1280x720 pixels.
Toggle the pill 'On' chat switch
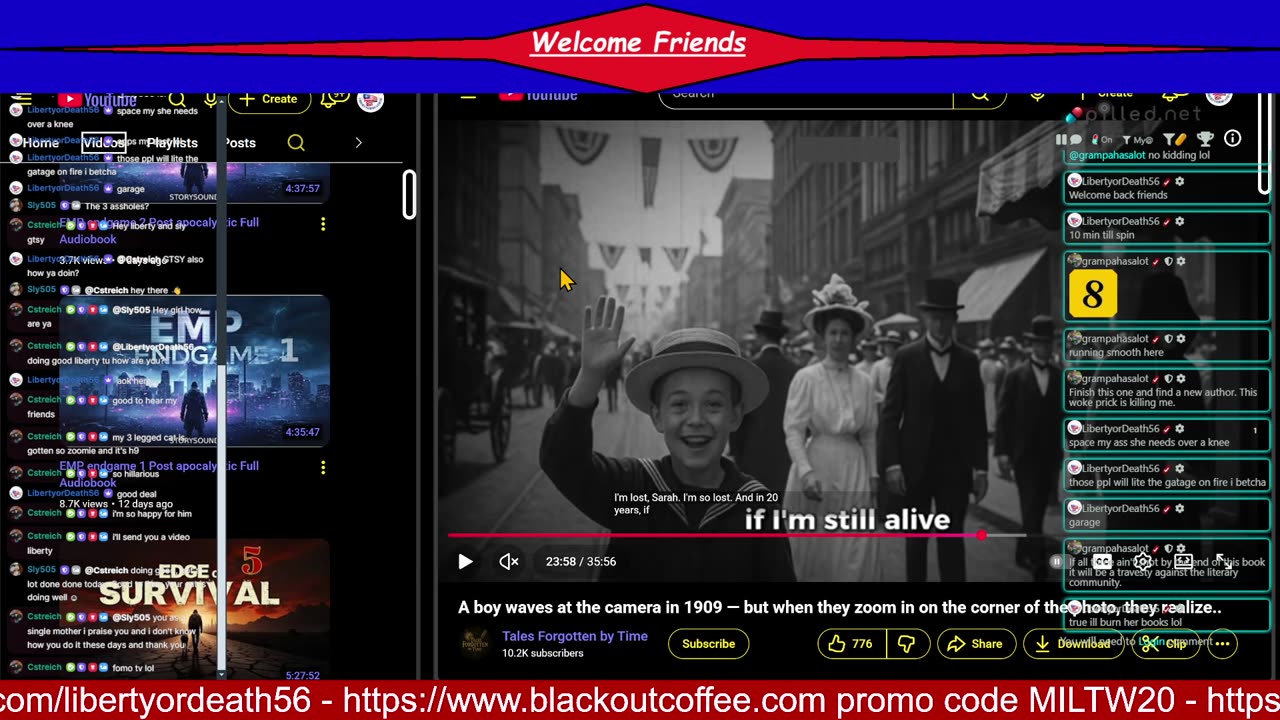tap(1103, 140)
